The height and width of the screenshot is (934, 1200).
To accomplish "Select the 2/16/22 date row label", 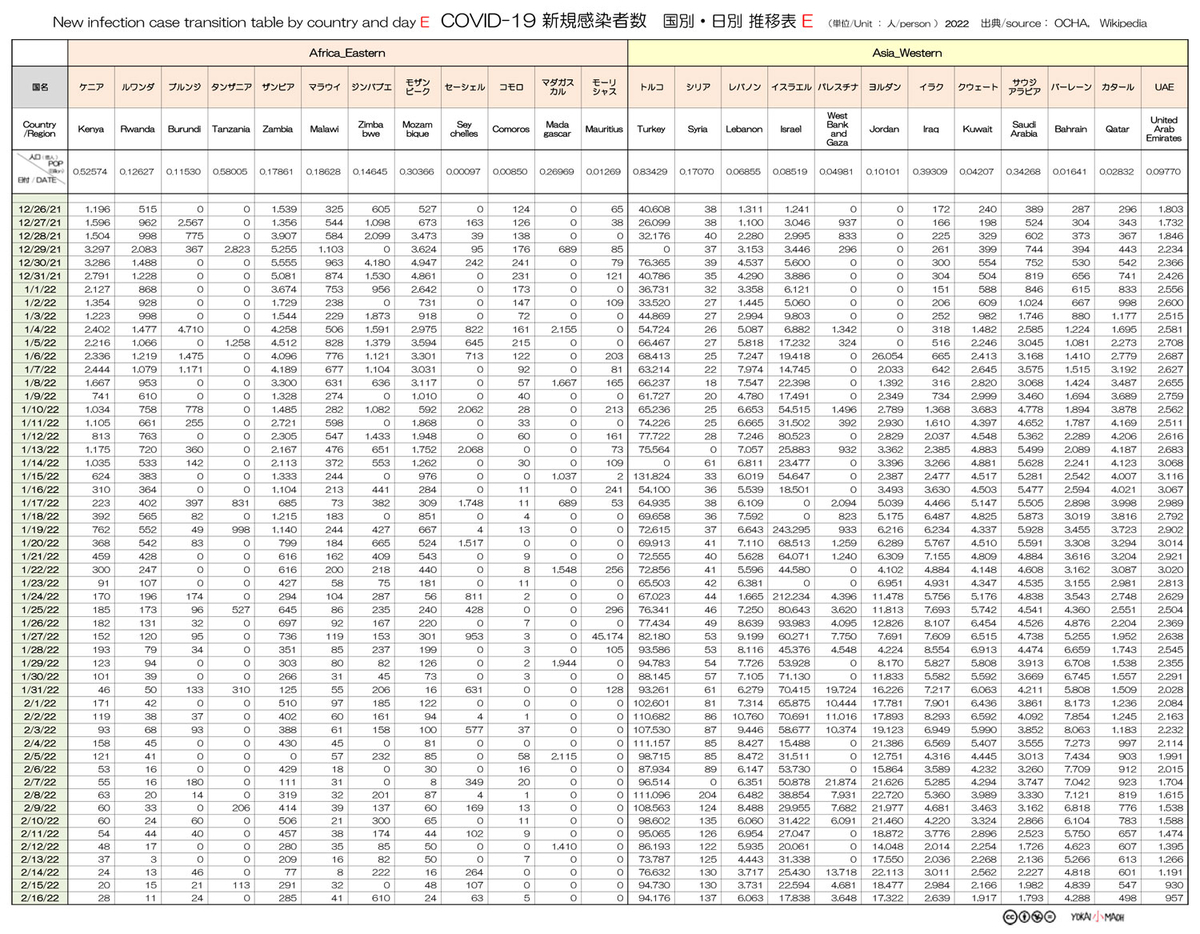I will point(39,899).
